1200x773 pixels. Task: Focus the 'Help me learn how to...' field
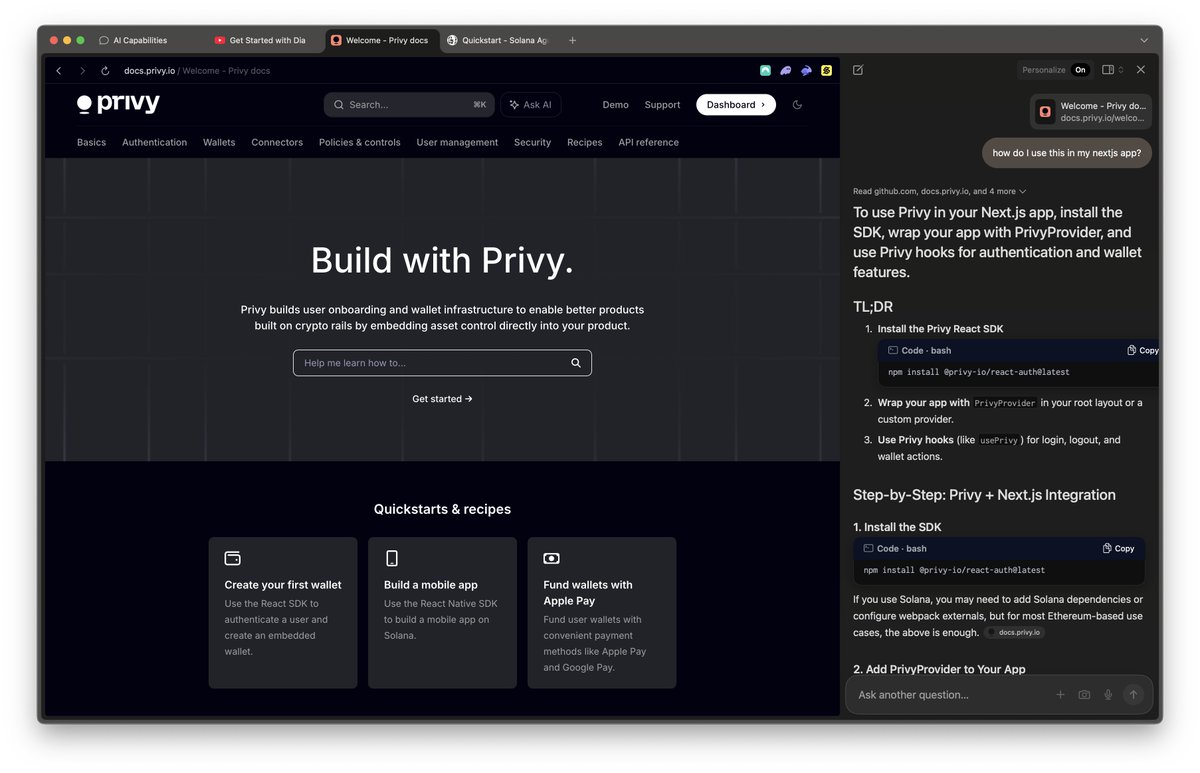442,363
